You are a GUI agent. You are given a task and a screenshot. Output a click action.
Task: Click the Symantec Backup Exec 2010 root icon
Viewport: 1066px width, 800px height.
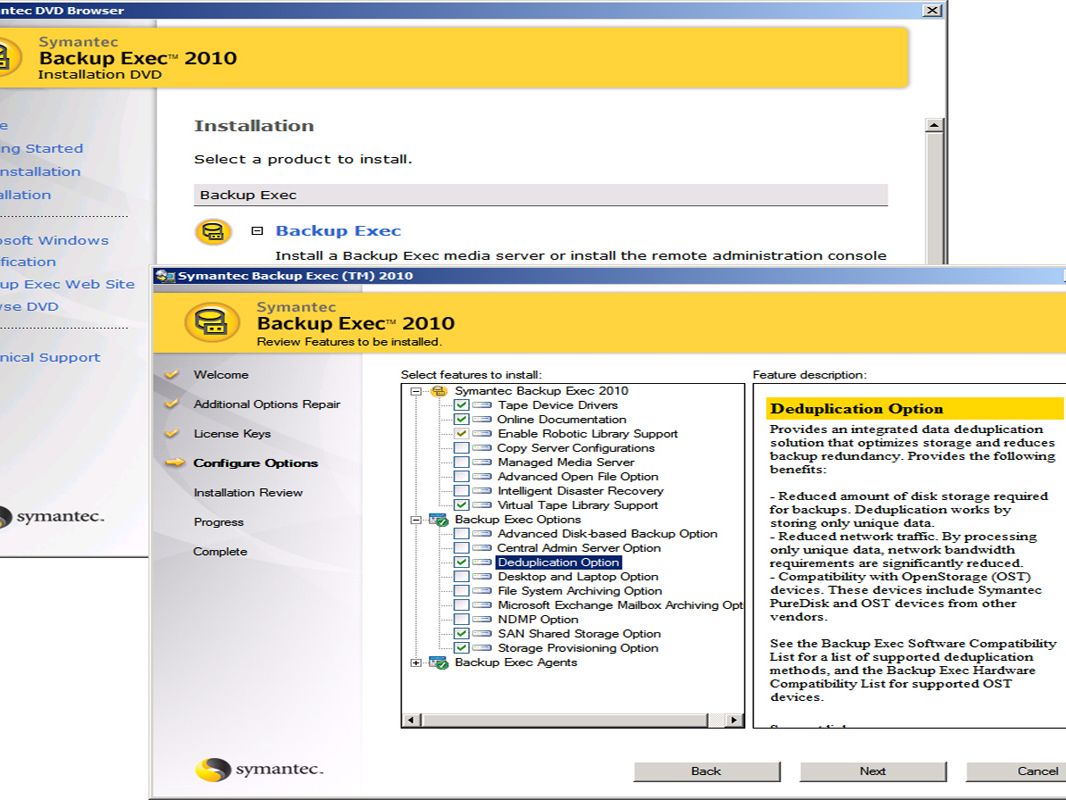[439, 391]
